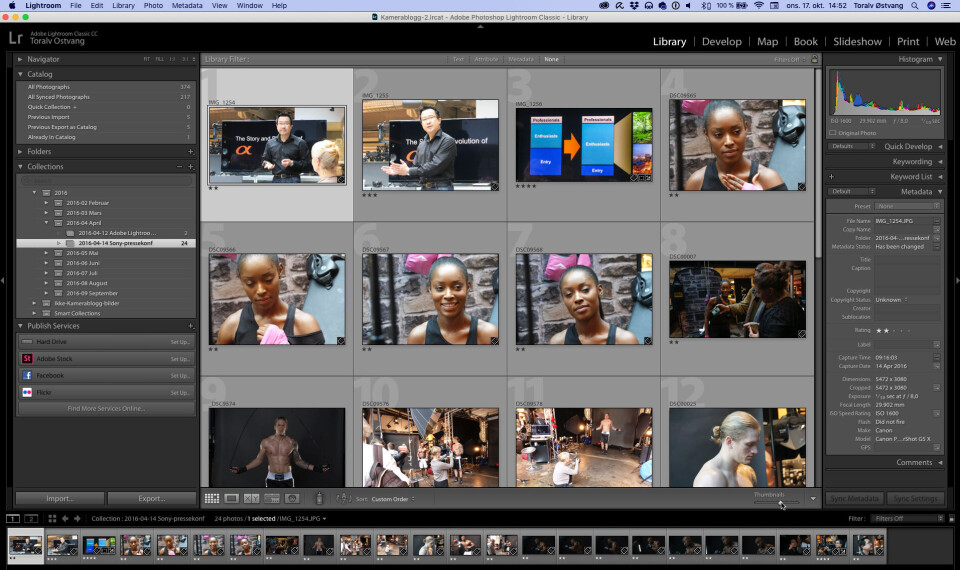
Task: Click Set Up for Hard Drive service
Action: coord(179,342)
